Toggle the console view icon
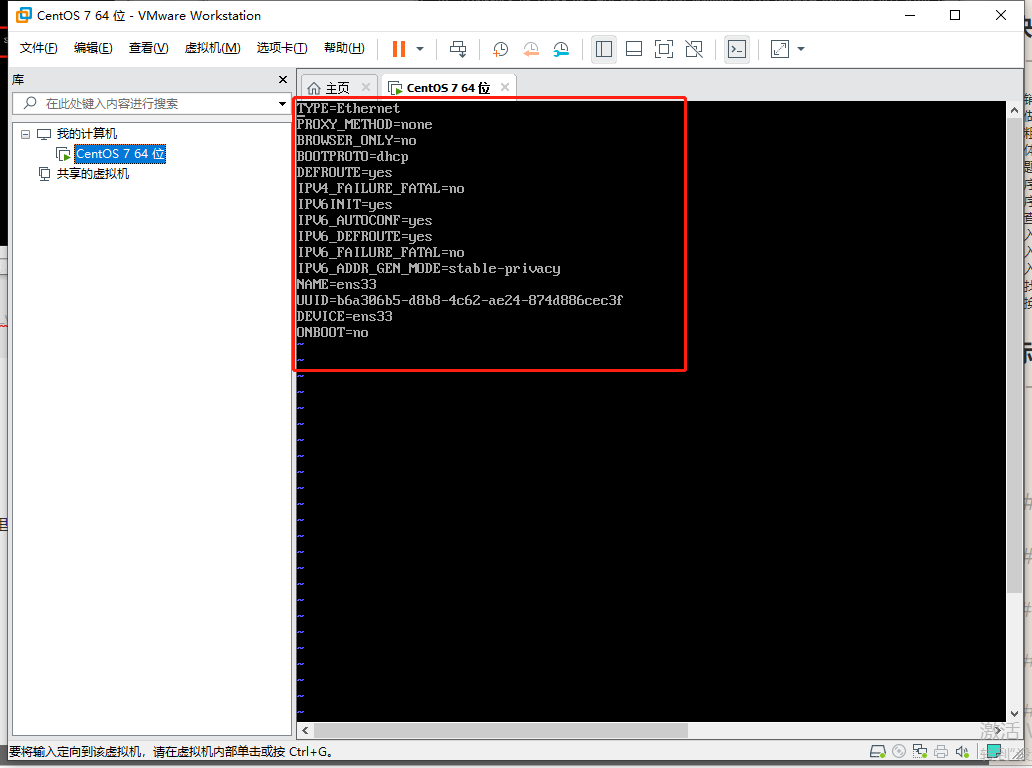Viewport: 1032px width, 768px height. [737, 49]
